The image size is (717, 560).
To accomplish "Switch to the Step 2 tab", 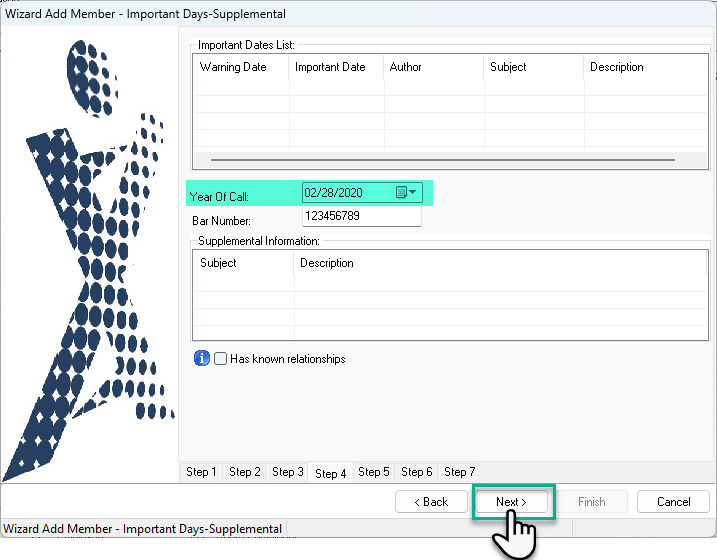I will point(245,472).
